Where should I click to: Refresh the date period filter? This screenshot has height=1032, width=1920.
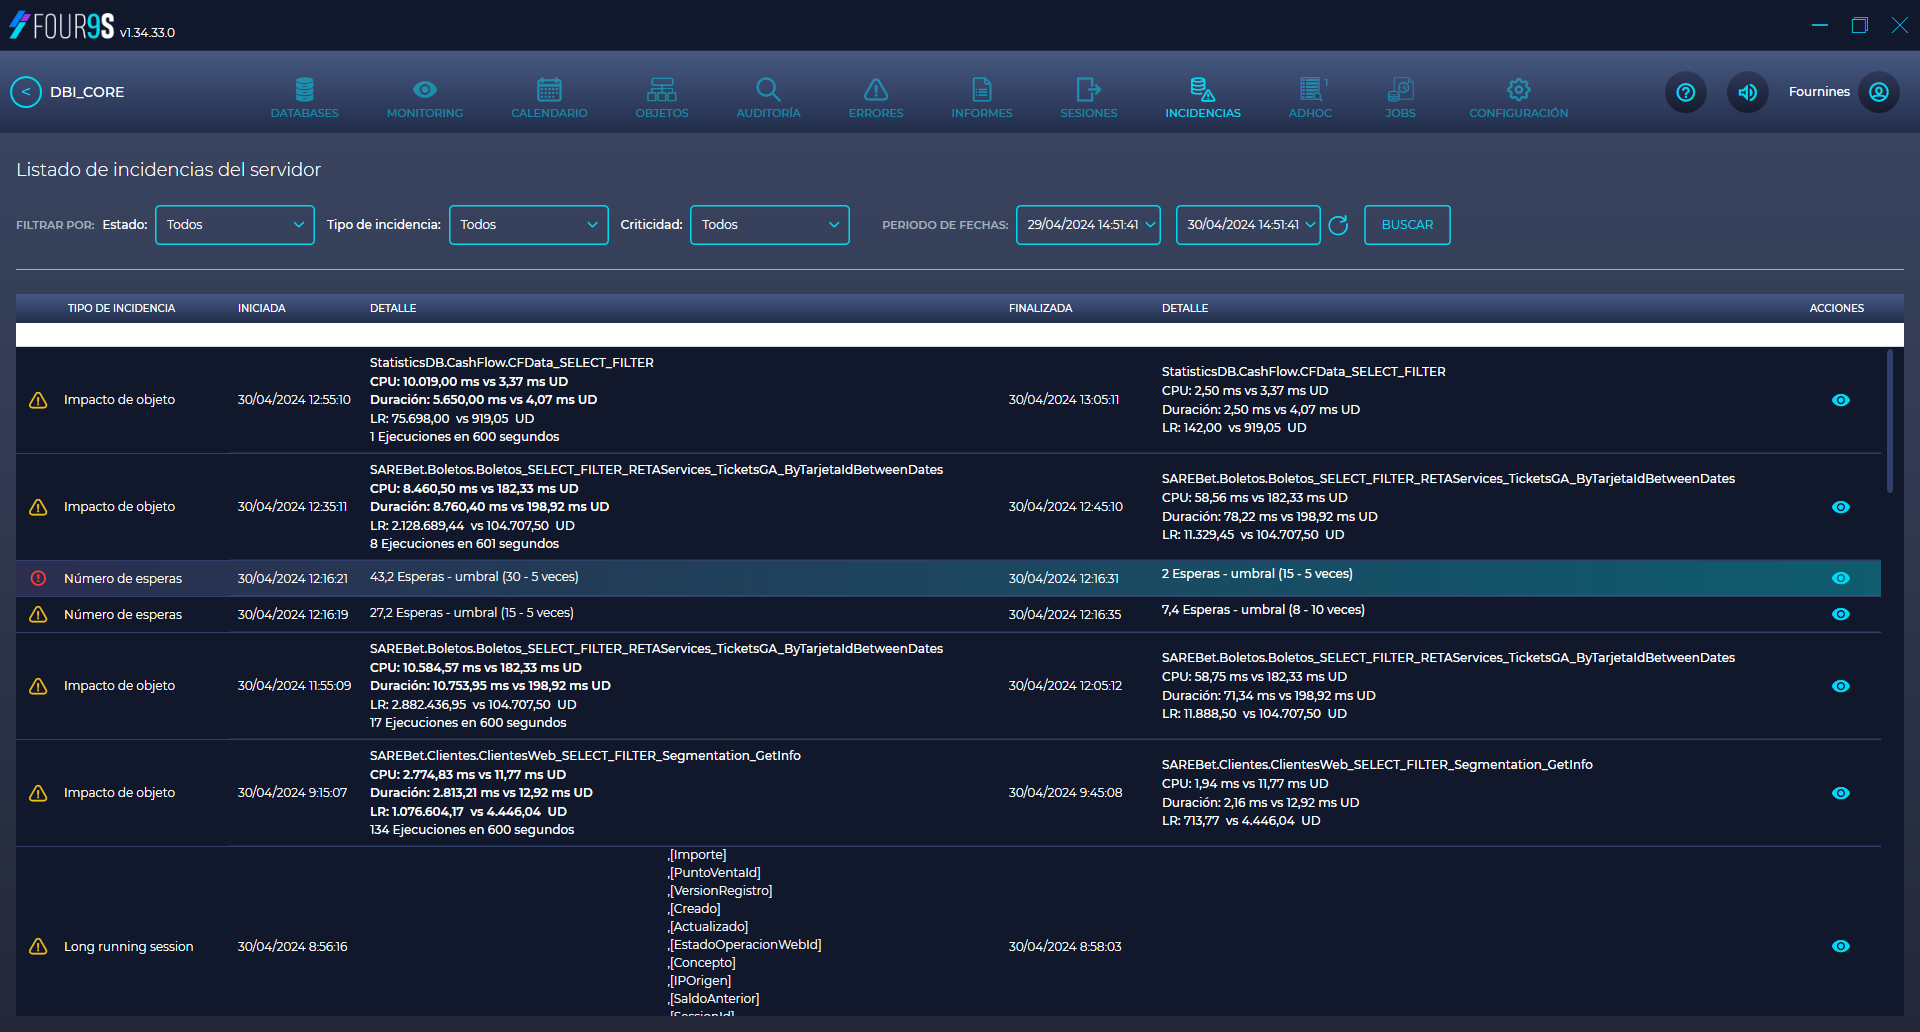[1339, 225]
